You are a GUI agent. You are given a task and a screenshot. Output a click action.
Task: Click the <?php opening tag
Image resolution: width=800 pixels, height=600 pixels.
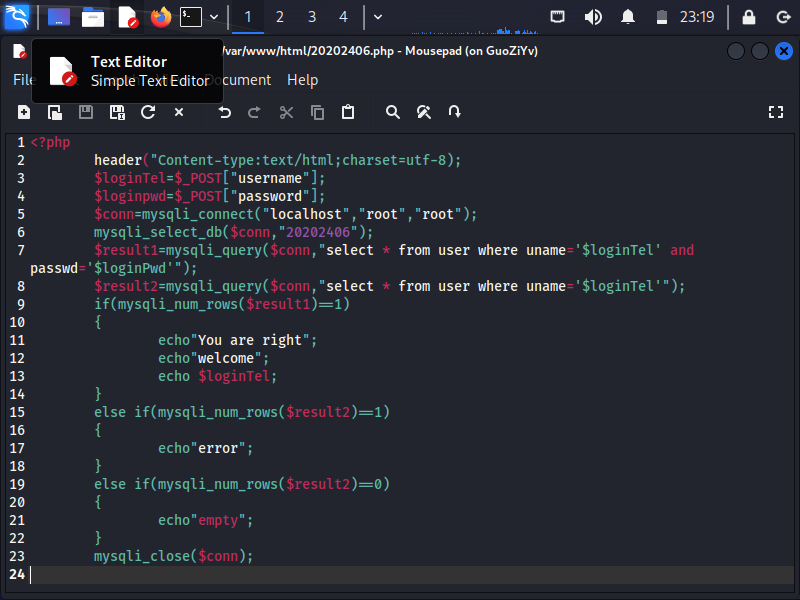[51, 142]
